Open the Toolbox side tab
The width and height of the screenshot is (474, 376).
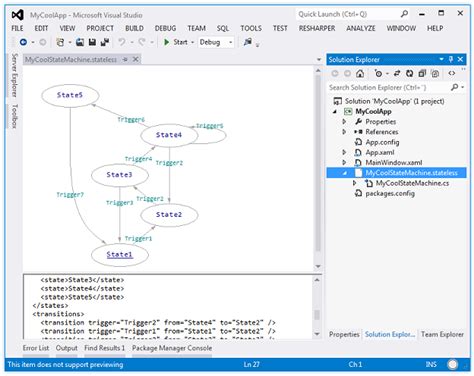point(15,116)
